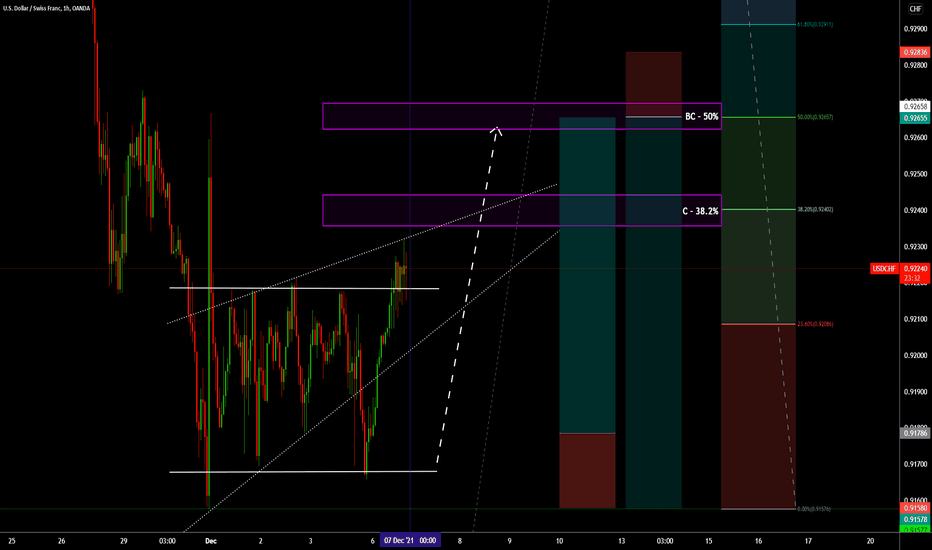The width and height of the screenshot is (932, 550).
Task: Select the red 0.92836 price label
Action: (x=915, y=52)
